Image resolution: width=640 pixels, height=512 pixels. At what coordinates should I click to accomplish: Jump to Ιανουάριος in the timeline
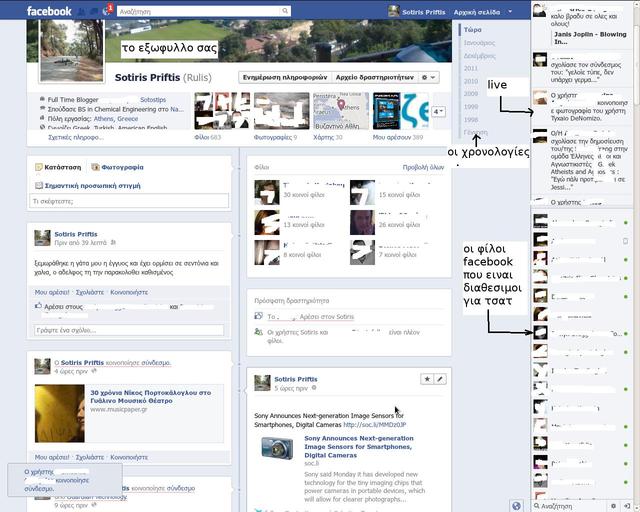click(x=479, y=43)
